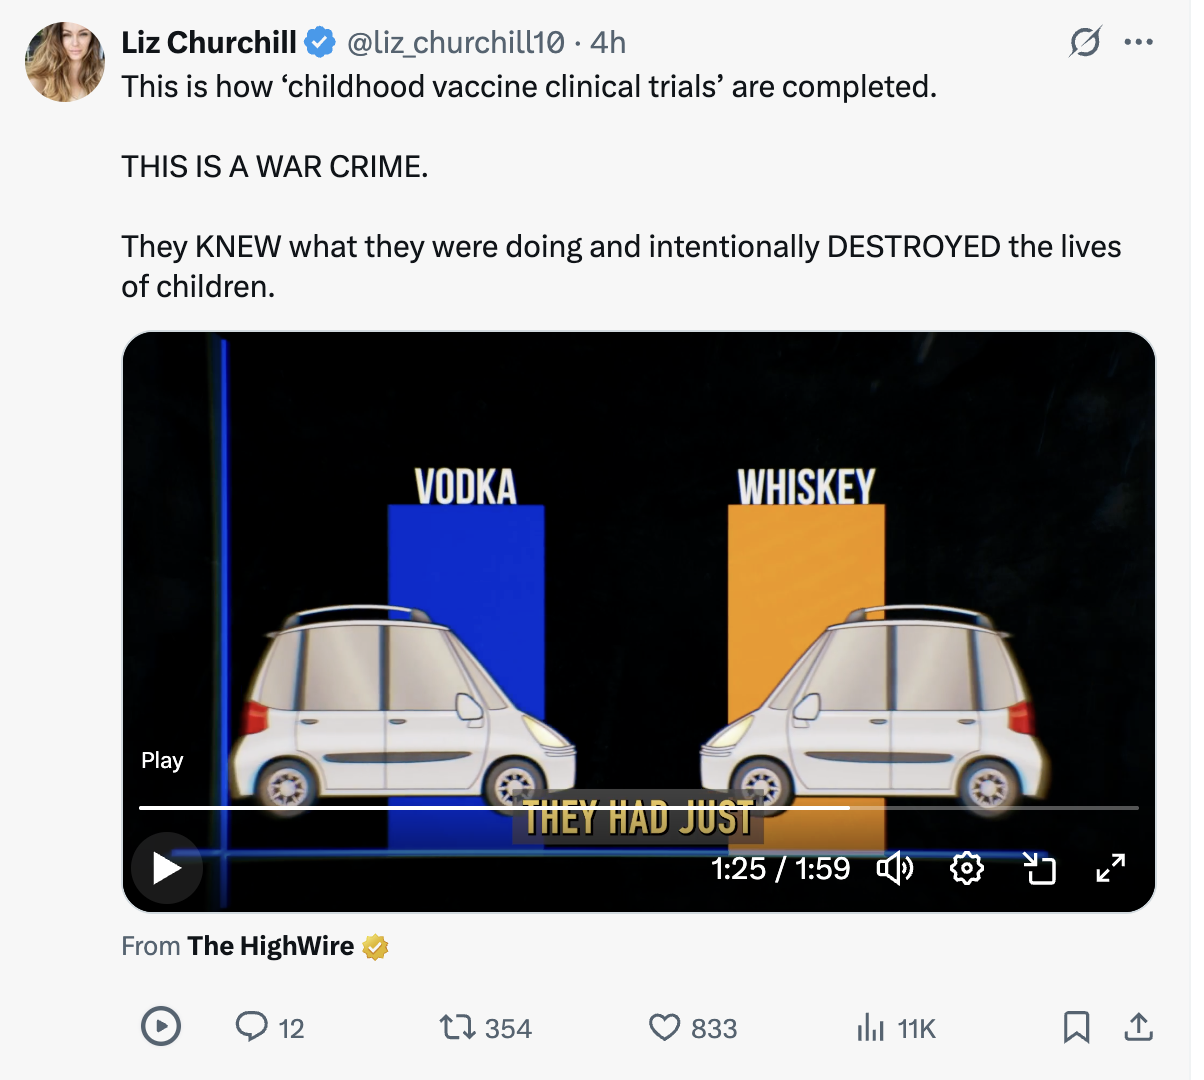The width and height of the screenshot is (1204, 1080).
Task: Click the circled play icon below video
Action: coord(161,1027)
